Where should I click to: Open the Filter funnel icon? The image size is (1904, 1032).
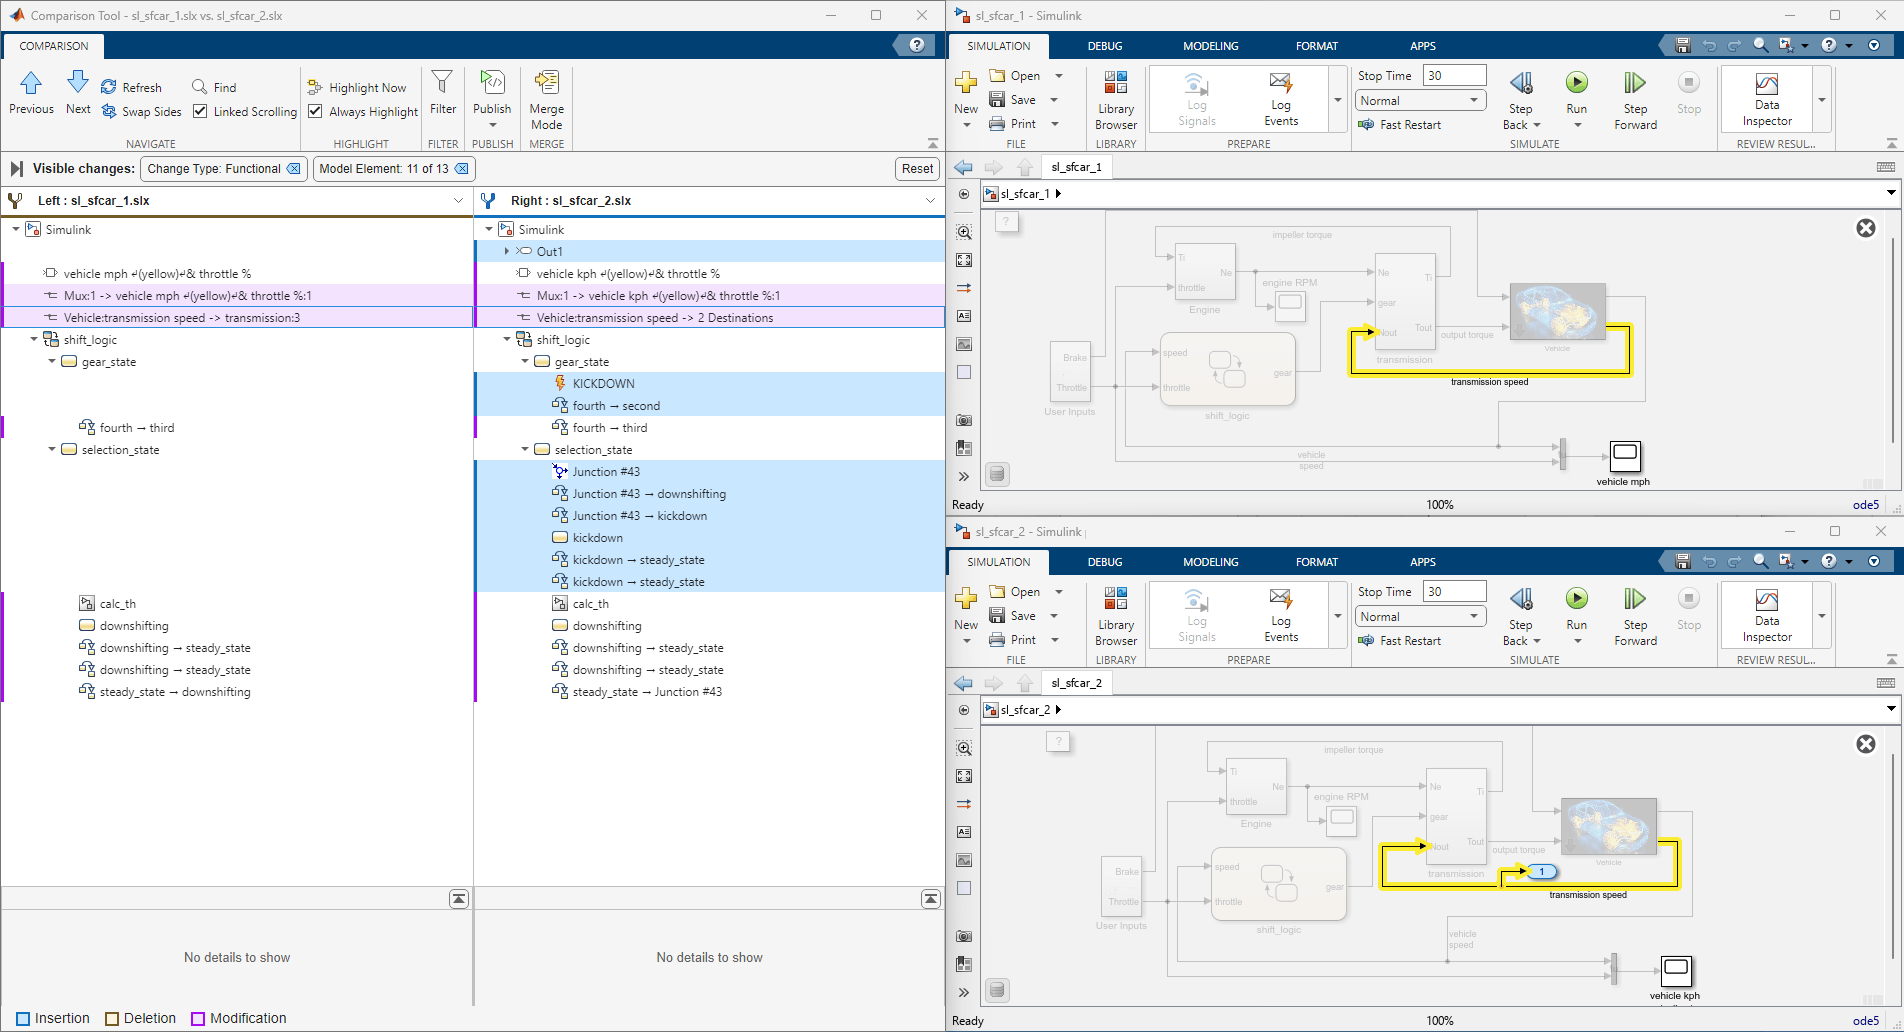[x=442, y=82]
